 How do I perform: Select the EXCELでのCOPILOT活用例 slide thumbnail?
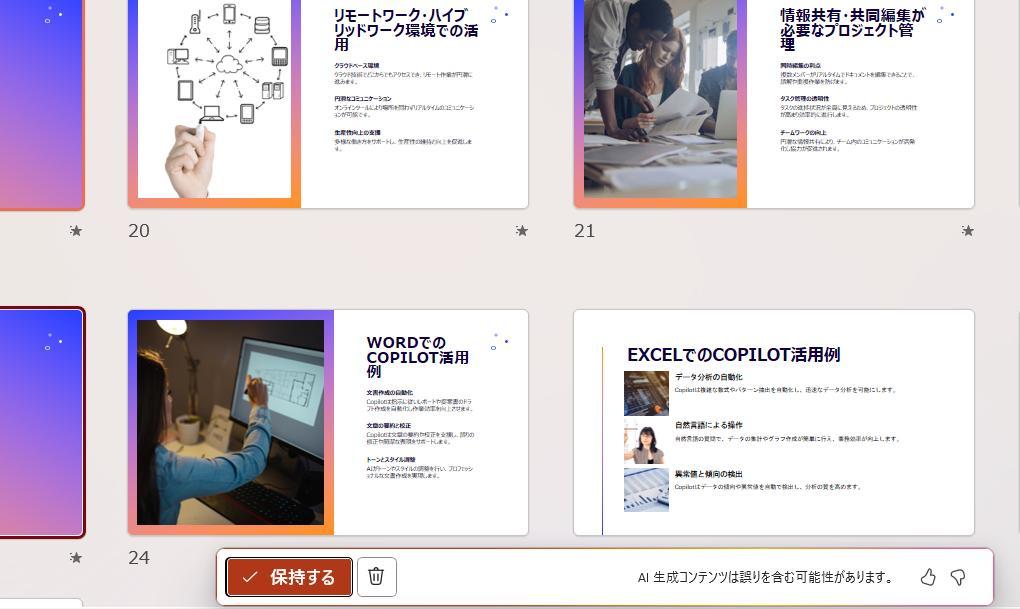774,422
